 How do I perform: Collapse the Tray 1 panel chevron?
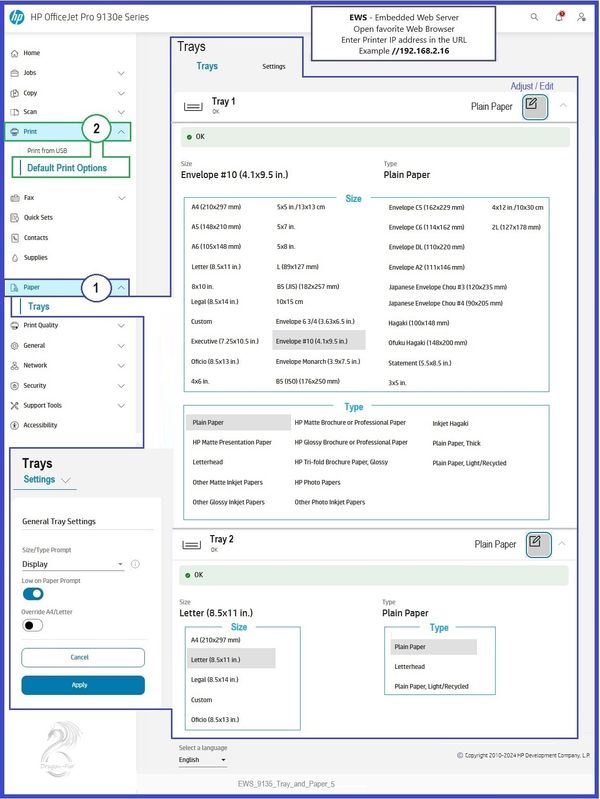tap(563, 105)
